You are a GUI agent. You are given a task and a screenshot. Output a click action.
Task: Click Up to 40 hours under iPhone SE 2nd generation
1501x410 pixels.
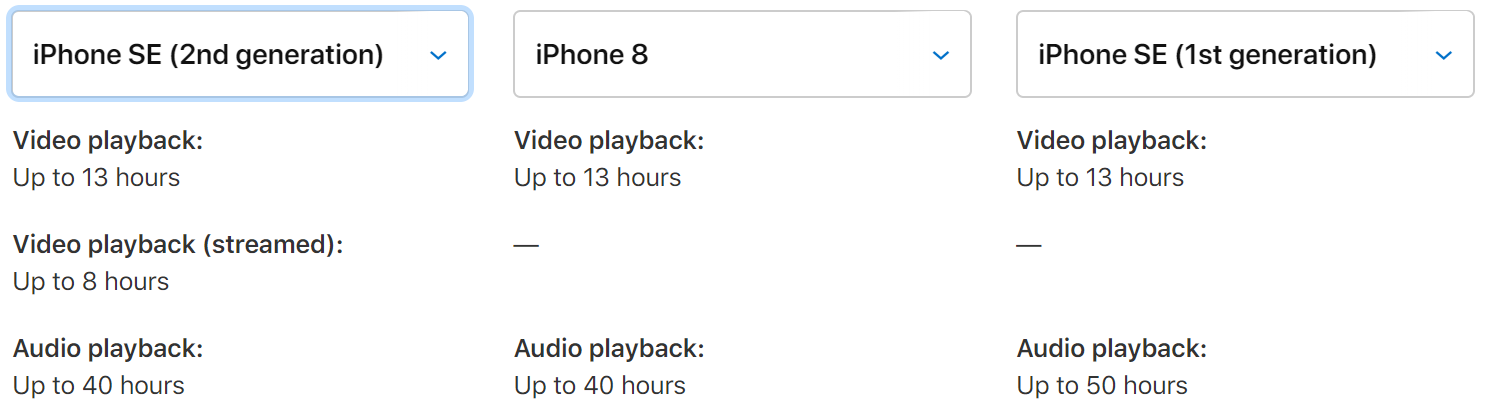99,386
